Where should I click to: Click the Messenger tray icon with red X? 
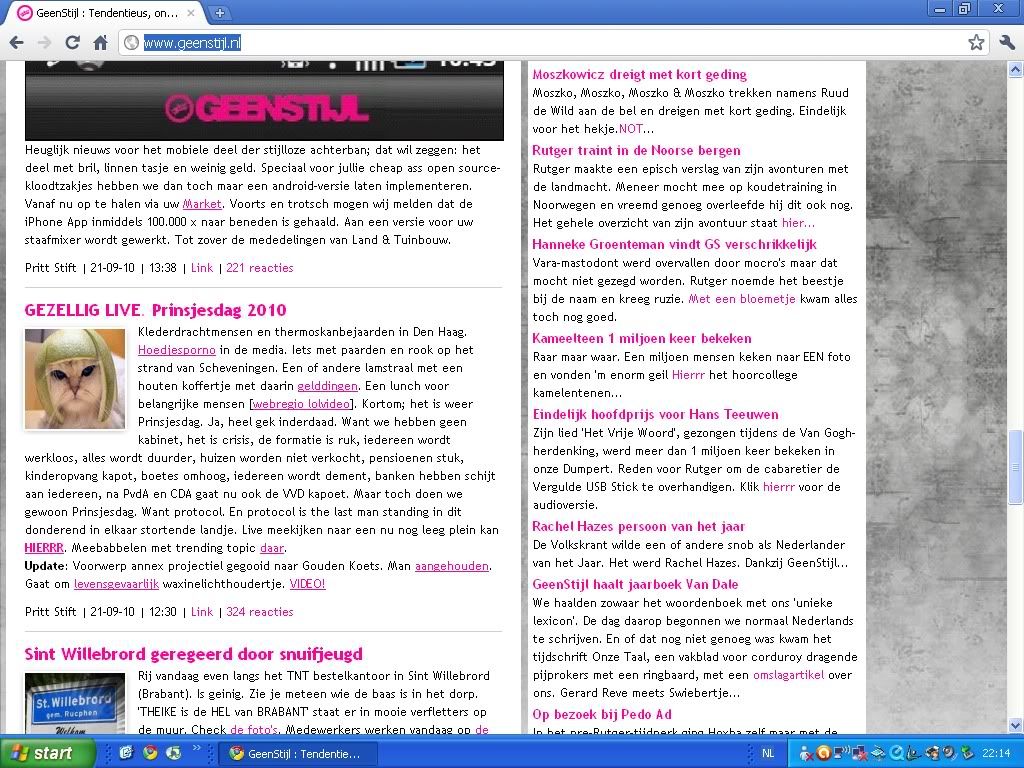point(807,754)
